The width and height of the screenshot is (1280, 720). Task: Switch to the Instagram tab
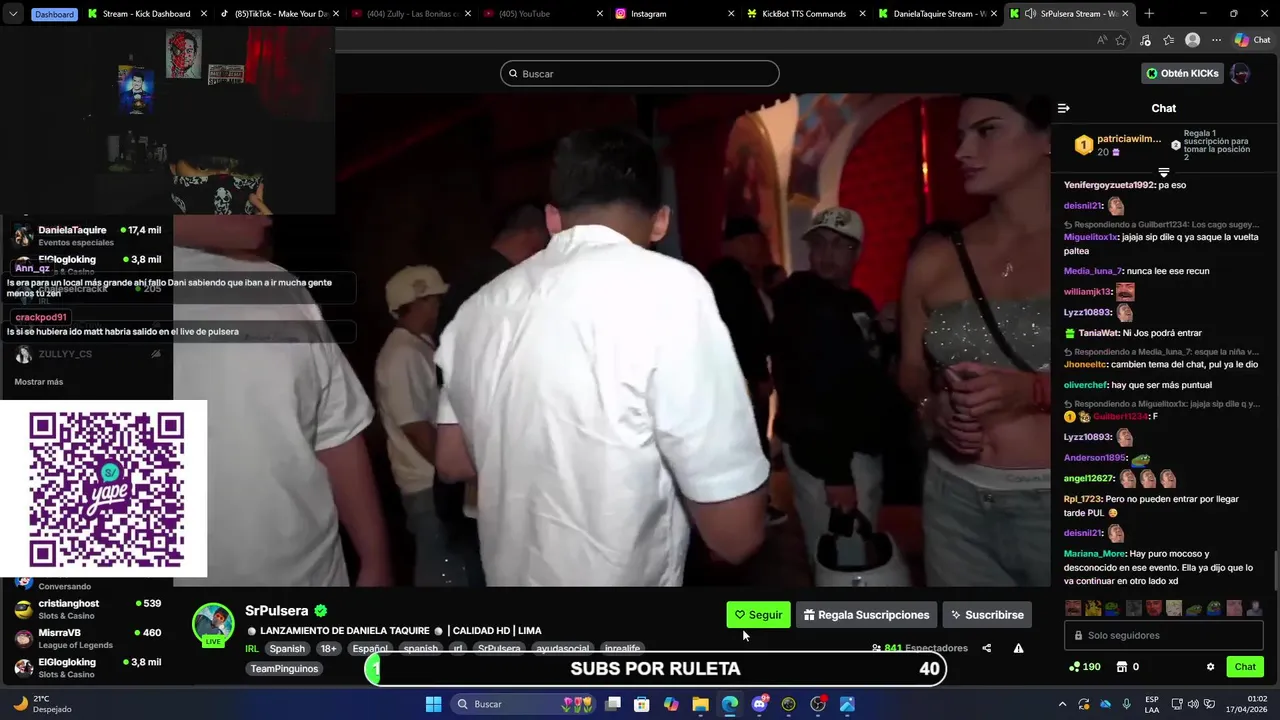point(675,14)
